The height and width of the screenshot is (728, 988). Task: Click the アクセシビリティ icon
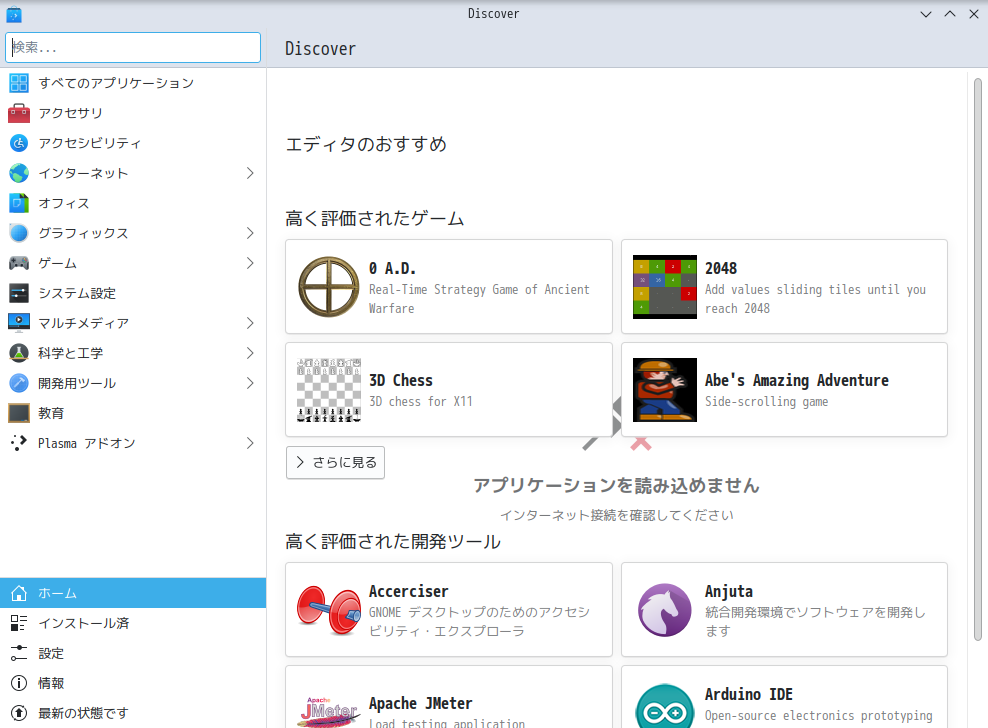pyautogui.click(x=19, y=143)
